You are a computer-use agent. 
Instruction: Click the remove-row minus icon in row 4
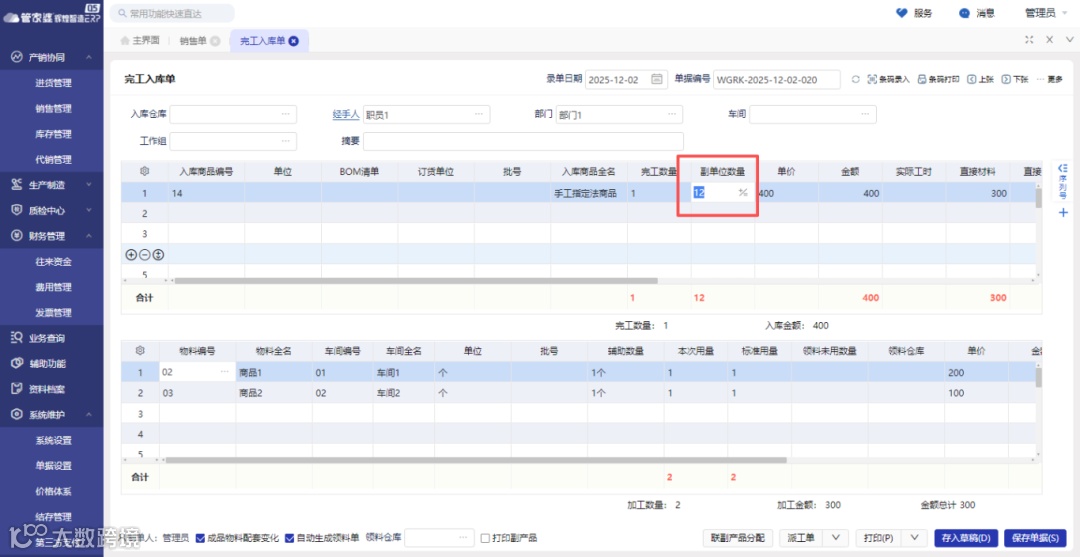tap(145, 255)
